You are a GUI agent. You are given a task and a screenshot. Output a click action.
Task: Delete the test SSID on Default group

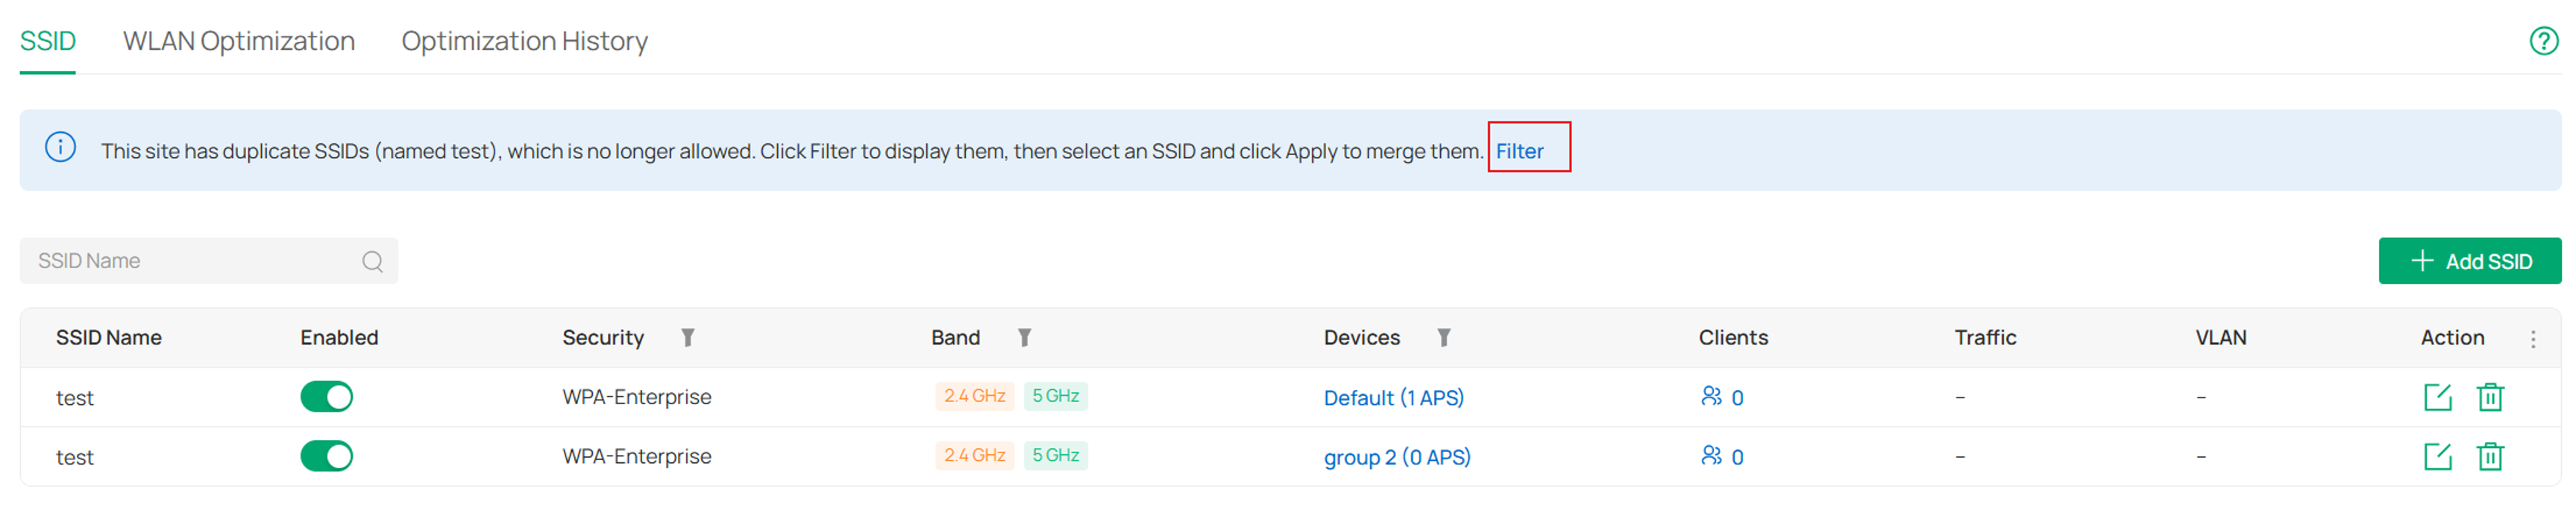point(2490,397)
